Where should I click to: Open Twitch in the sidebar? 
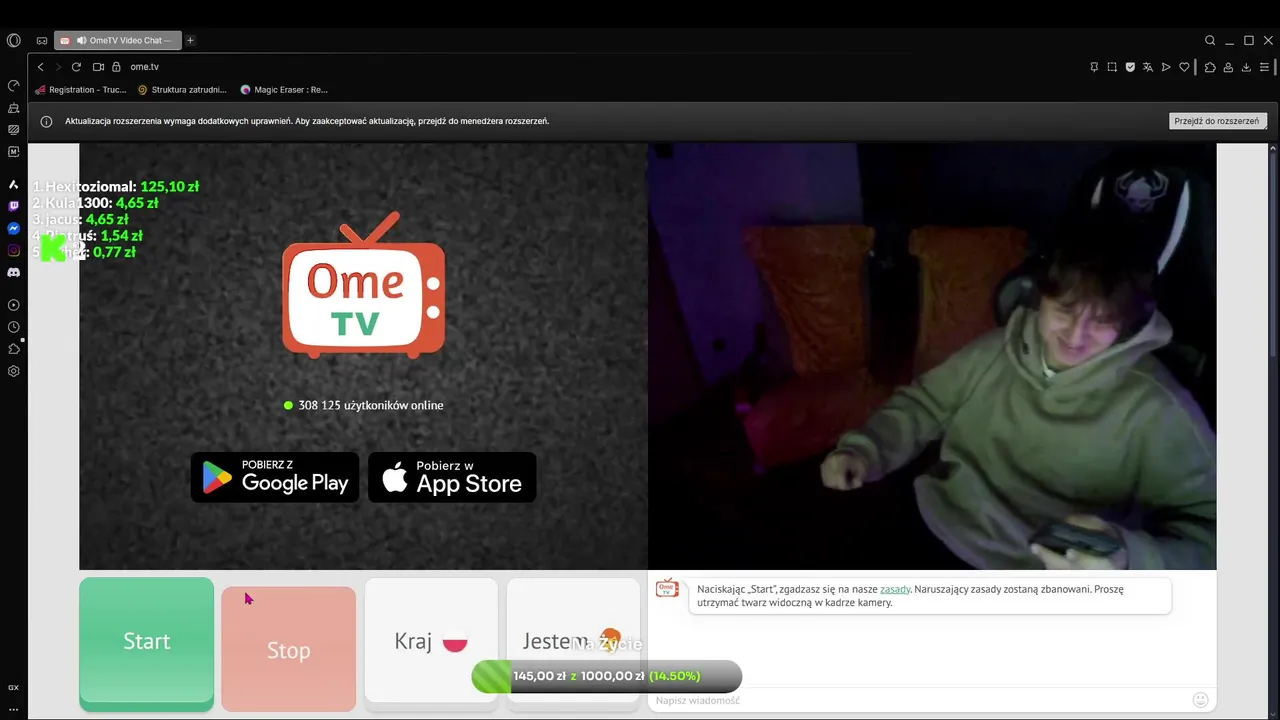[x=14, y=206]
